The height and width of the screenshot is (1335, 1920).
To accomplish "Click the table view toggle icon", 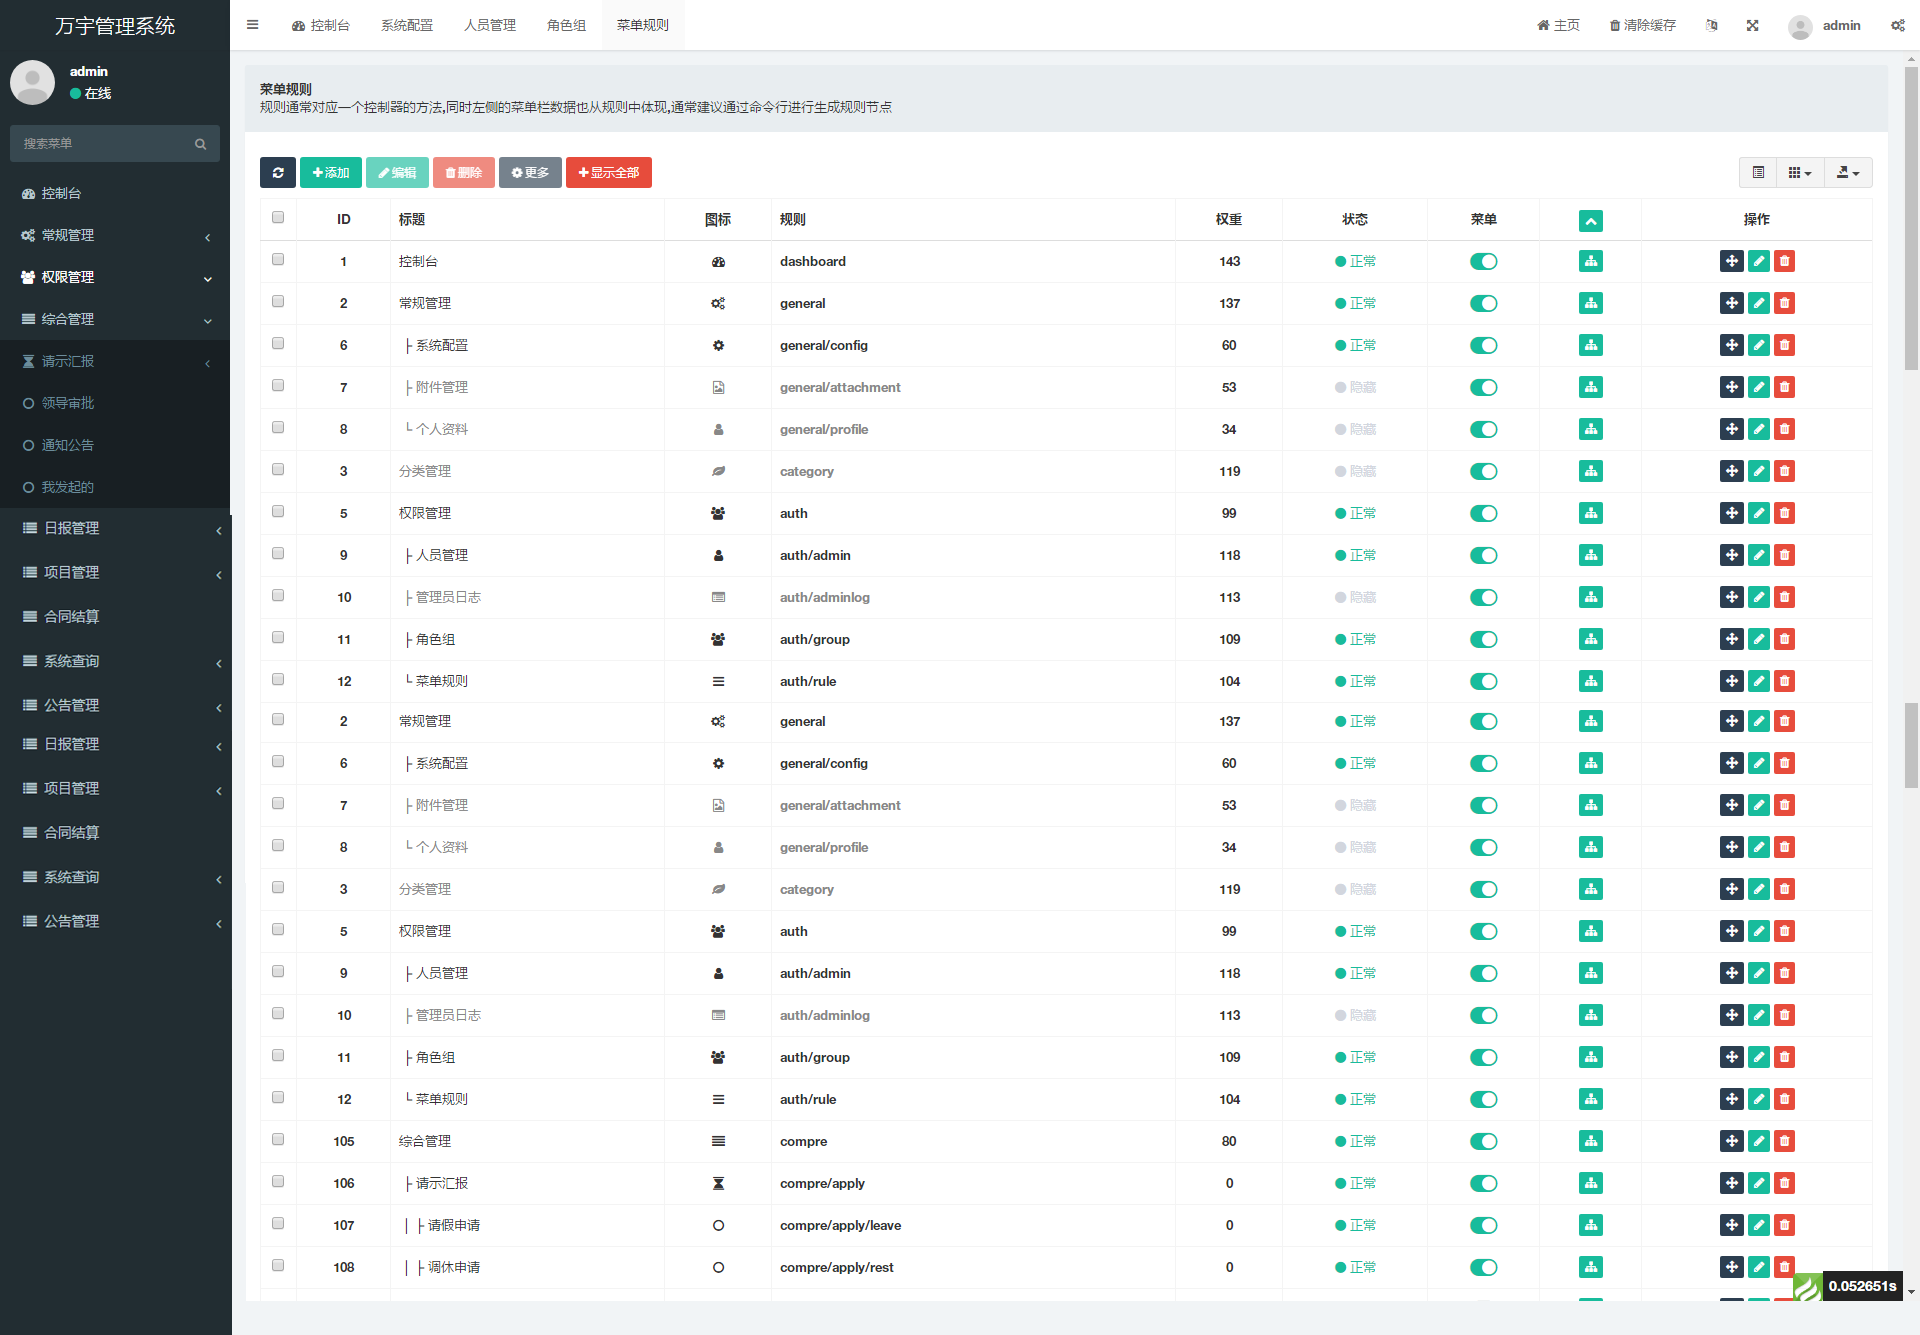I will tap(1758, 173).
